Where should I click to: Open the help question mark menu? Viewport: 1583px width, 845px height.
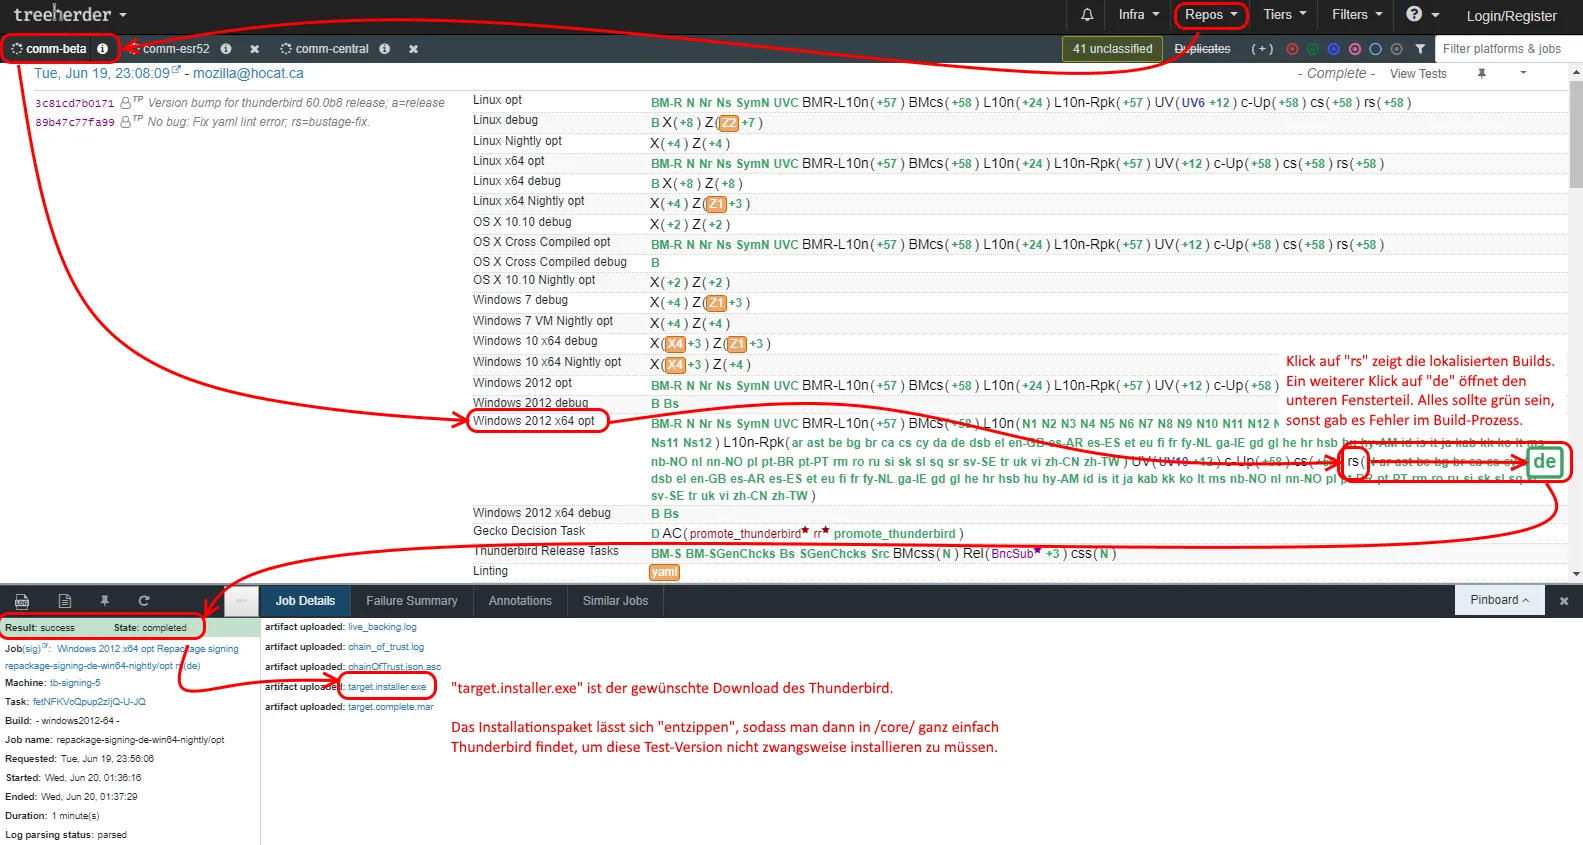point(1422,14)
